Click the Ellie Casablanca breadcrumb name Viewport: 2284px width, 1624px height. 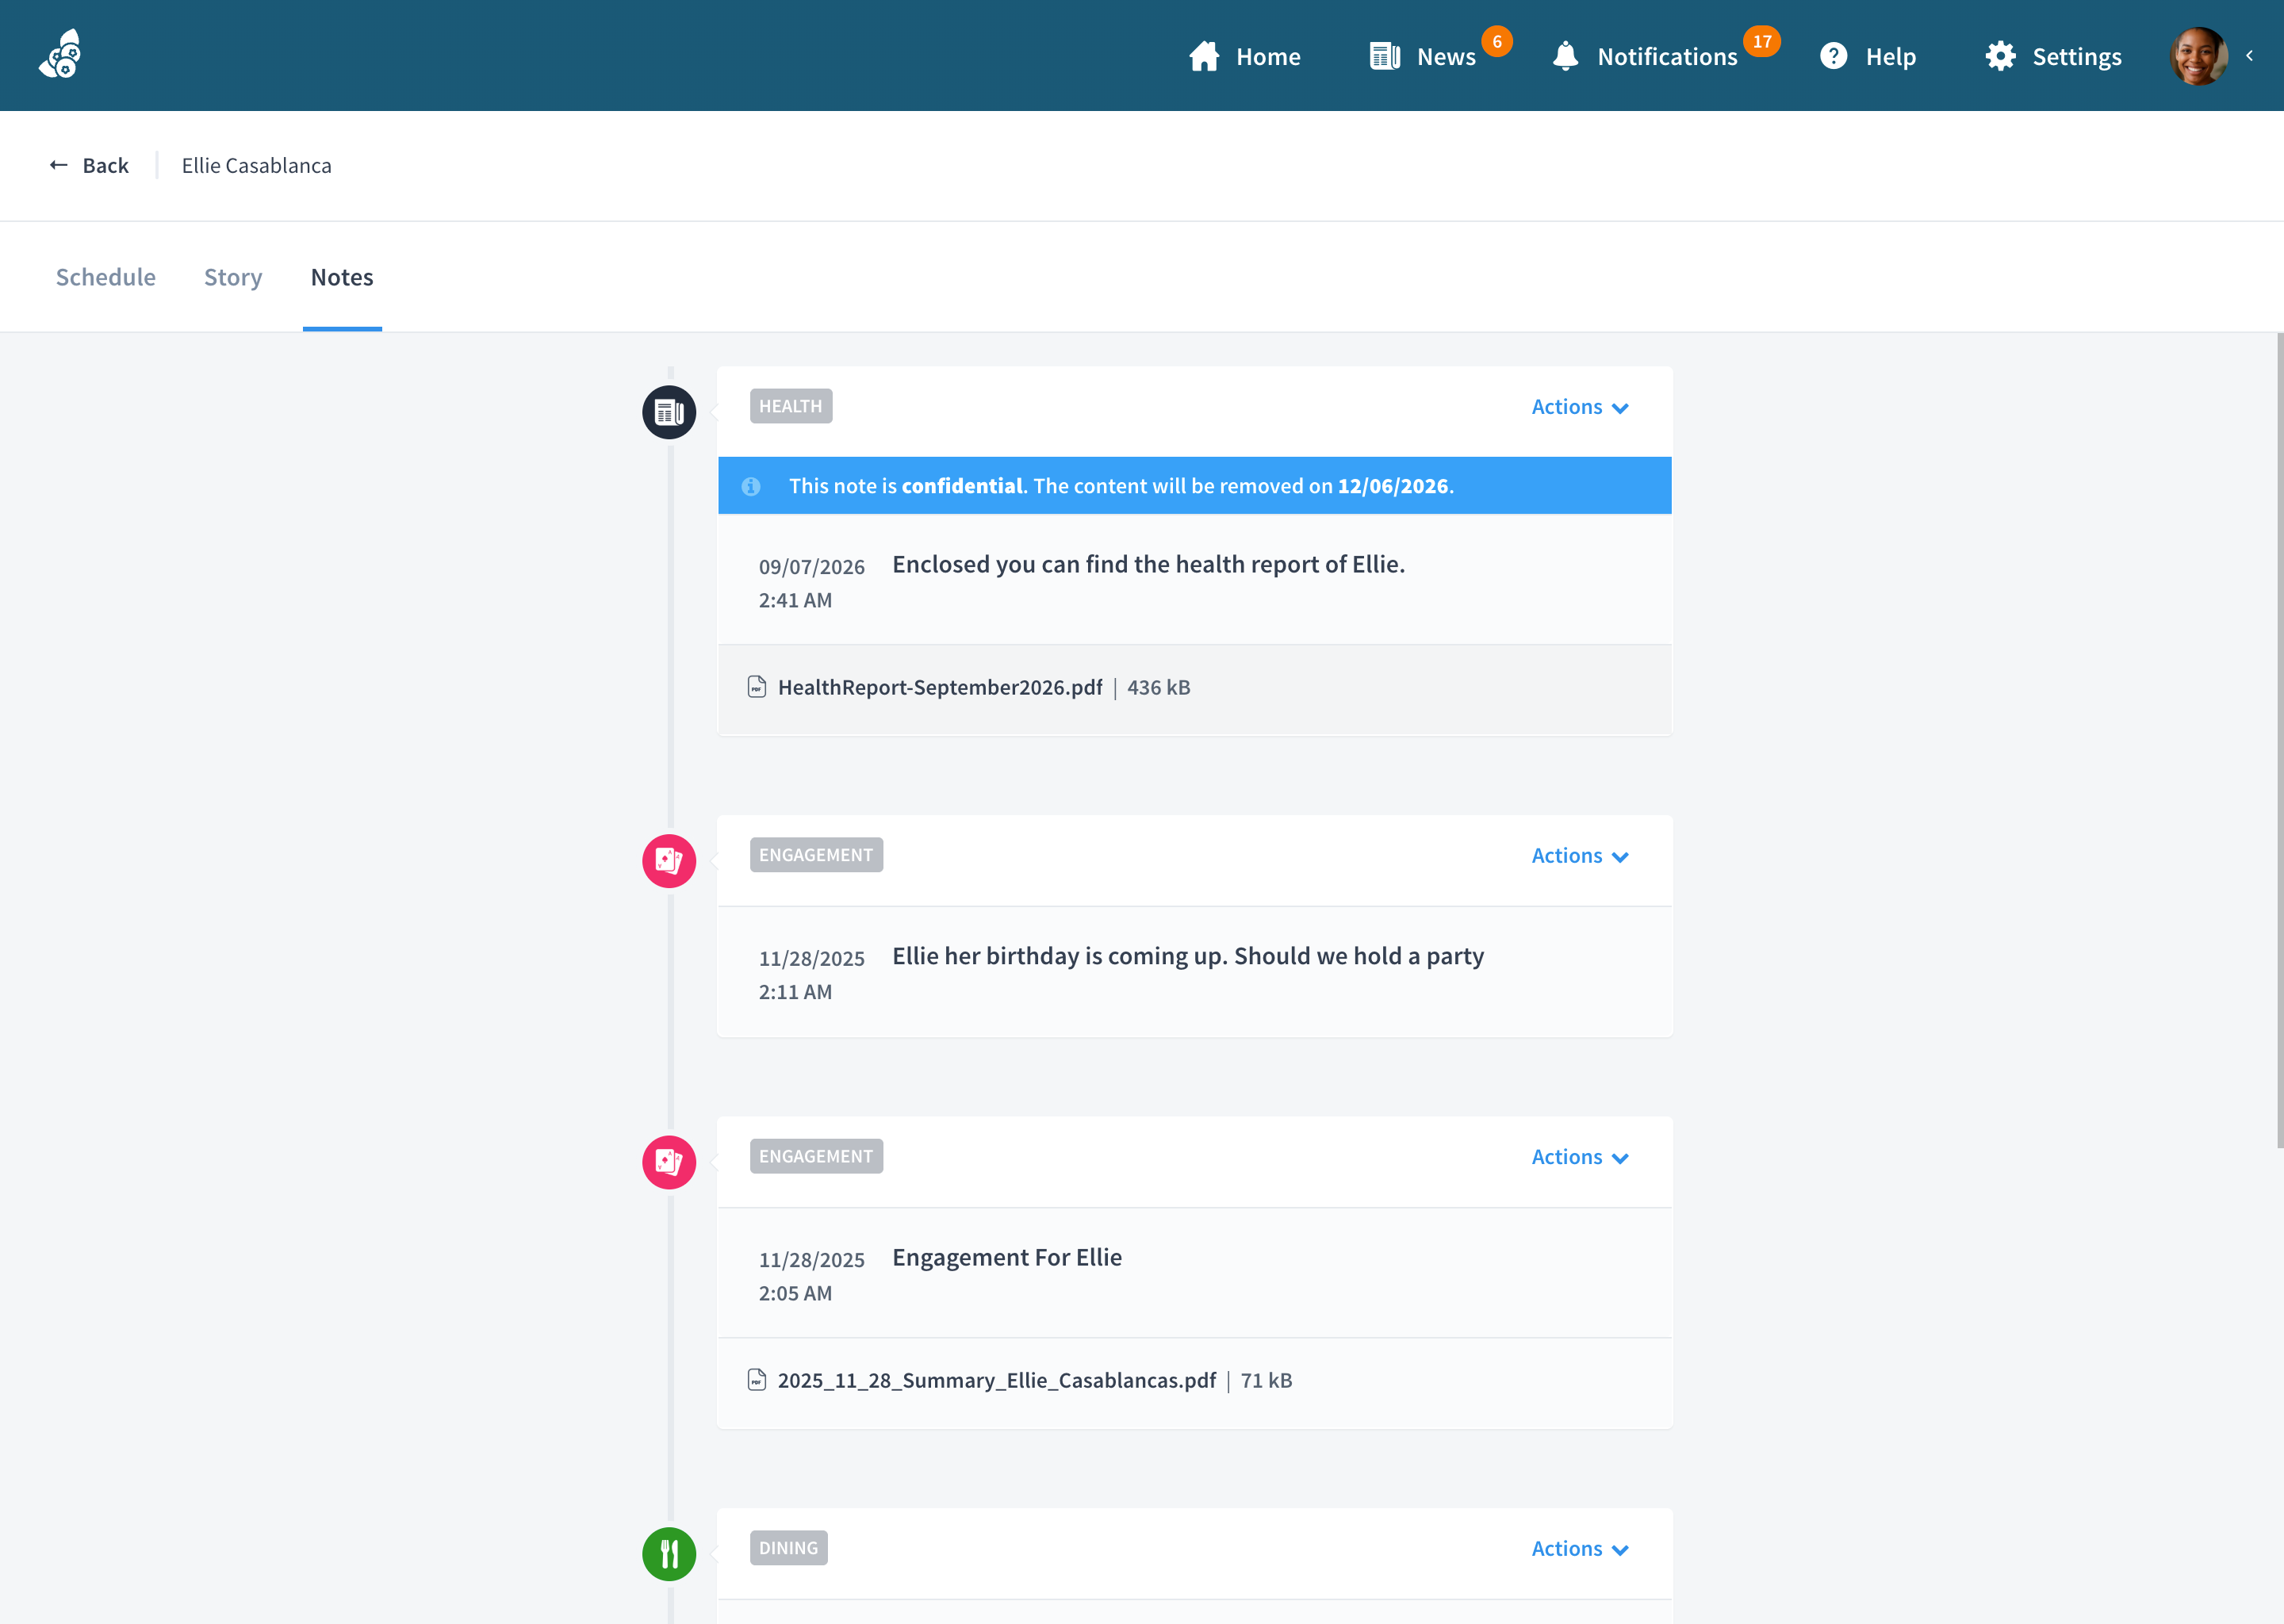[256, 165]
